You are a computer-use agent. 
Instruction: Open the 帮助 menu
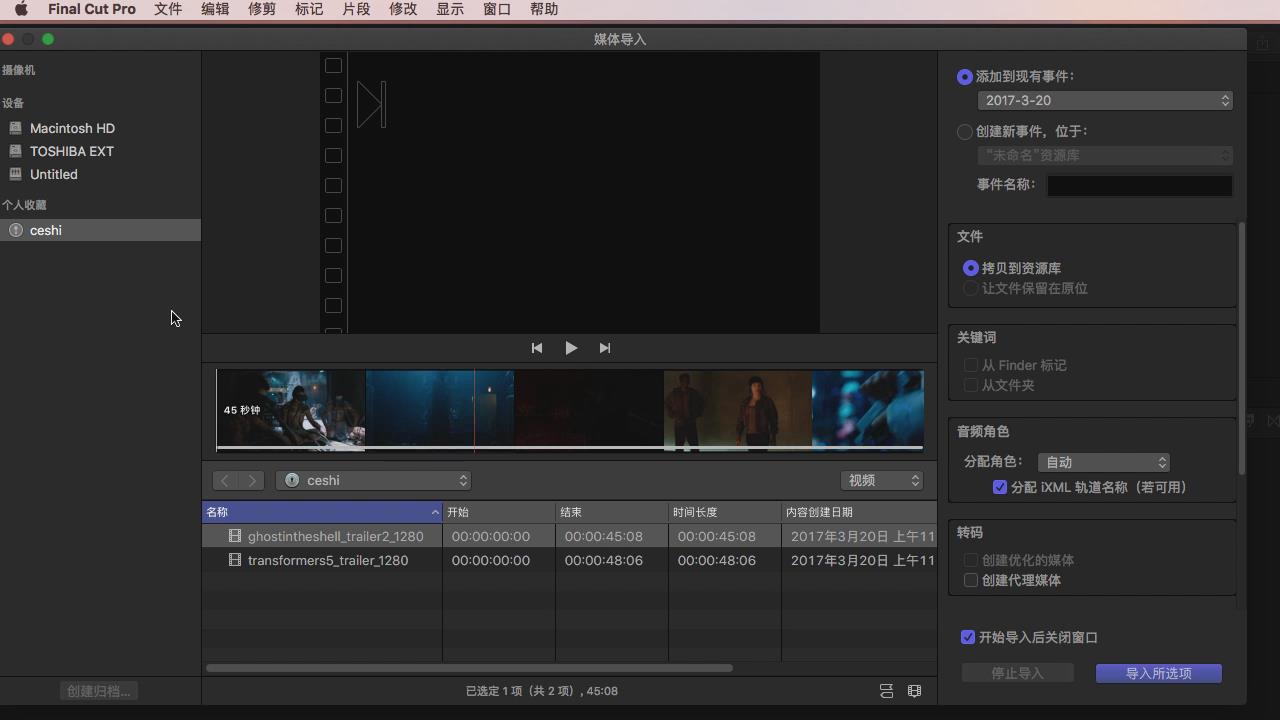(x=544, y=9)
